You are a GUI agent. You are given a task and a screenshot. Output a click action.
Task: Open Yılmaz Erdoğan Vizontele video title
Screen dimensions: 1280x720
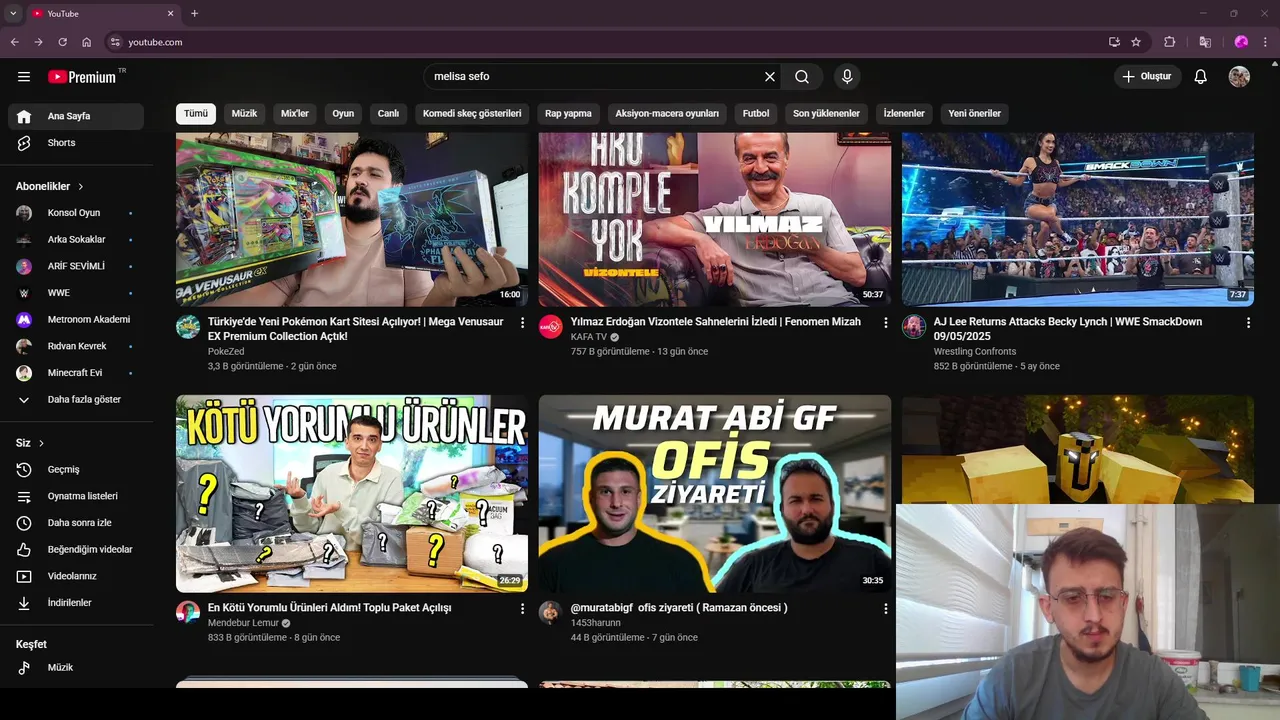point(715,322)
